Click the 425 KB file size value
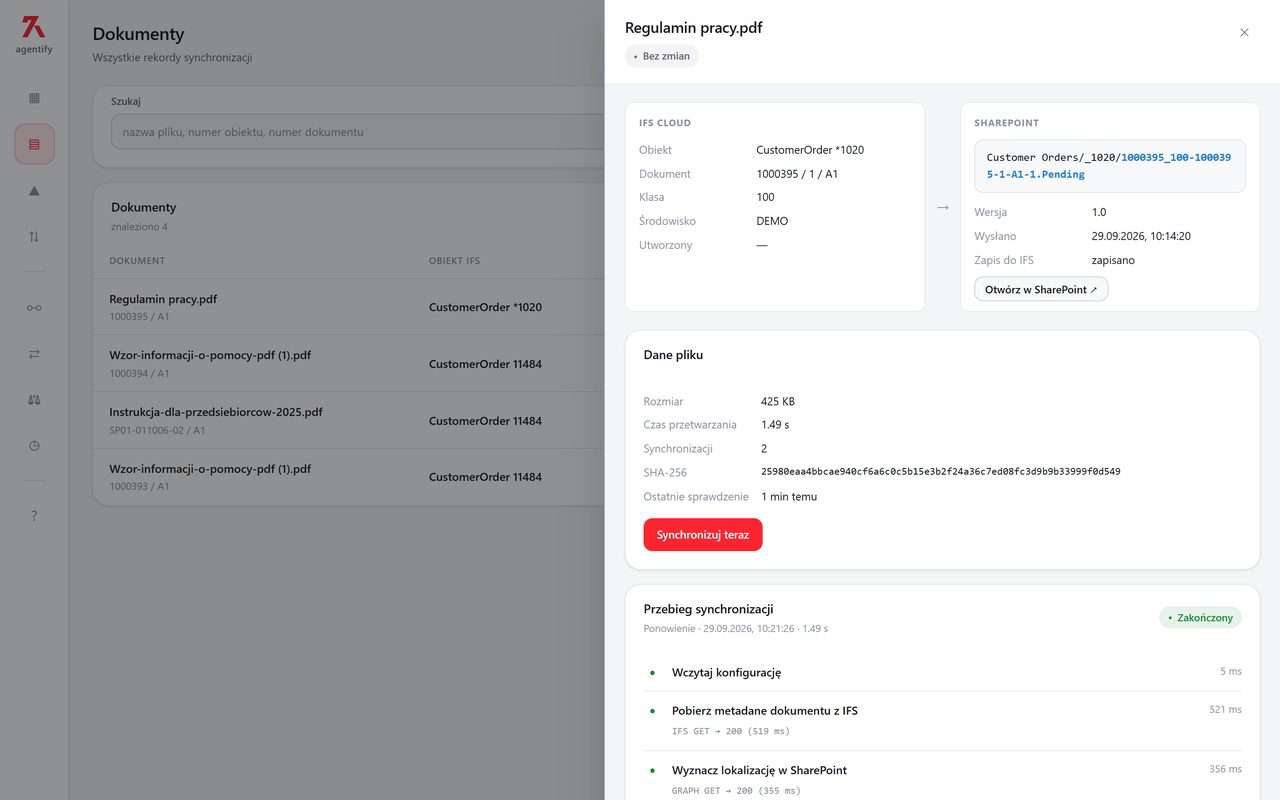This screenshot has height=800, width=1280. pos(778,401)
